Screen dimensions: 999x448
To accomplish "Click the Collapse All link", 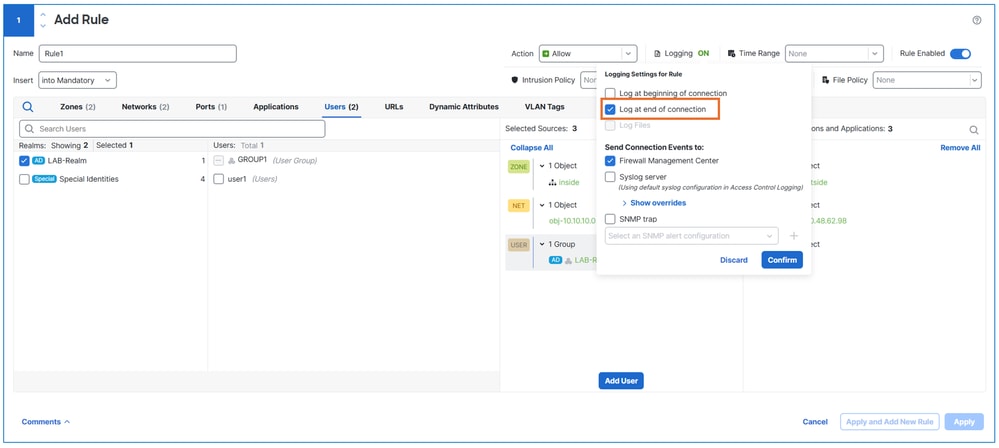I will coord(531,148).
